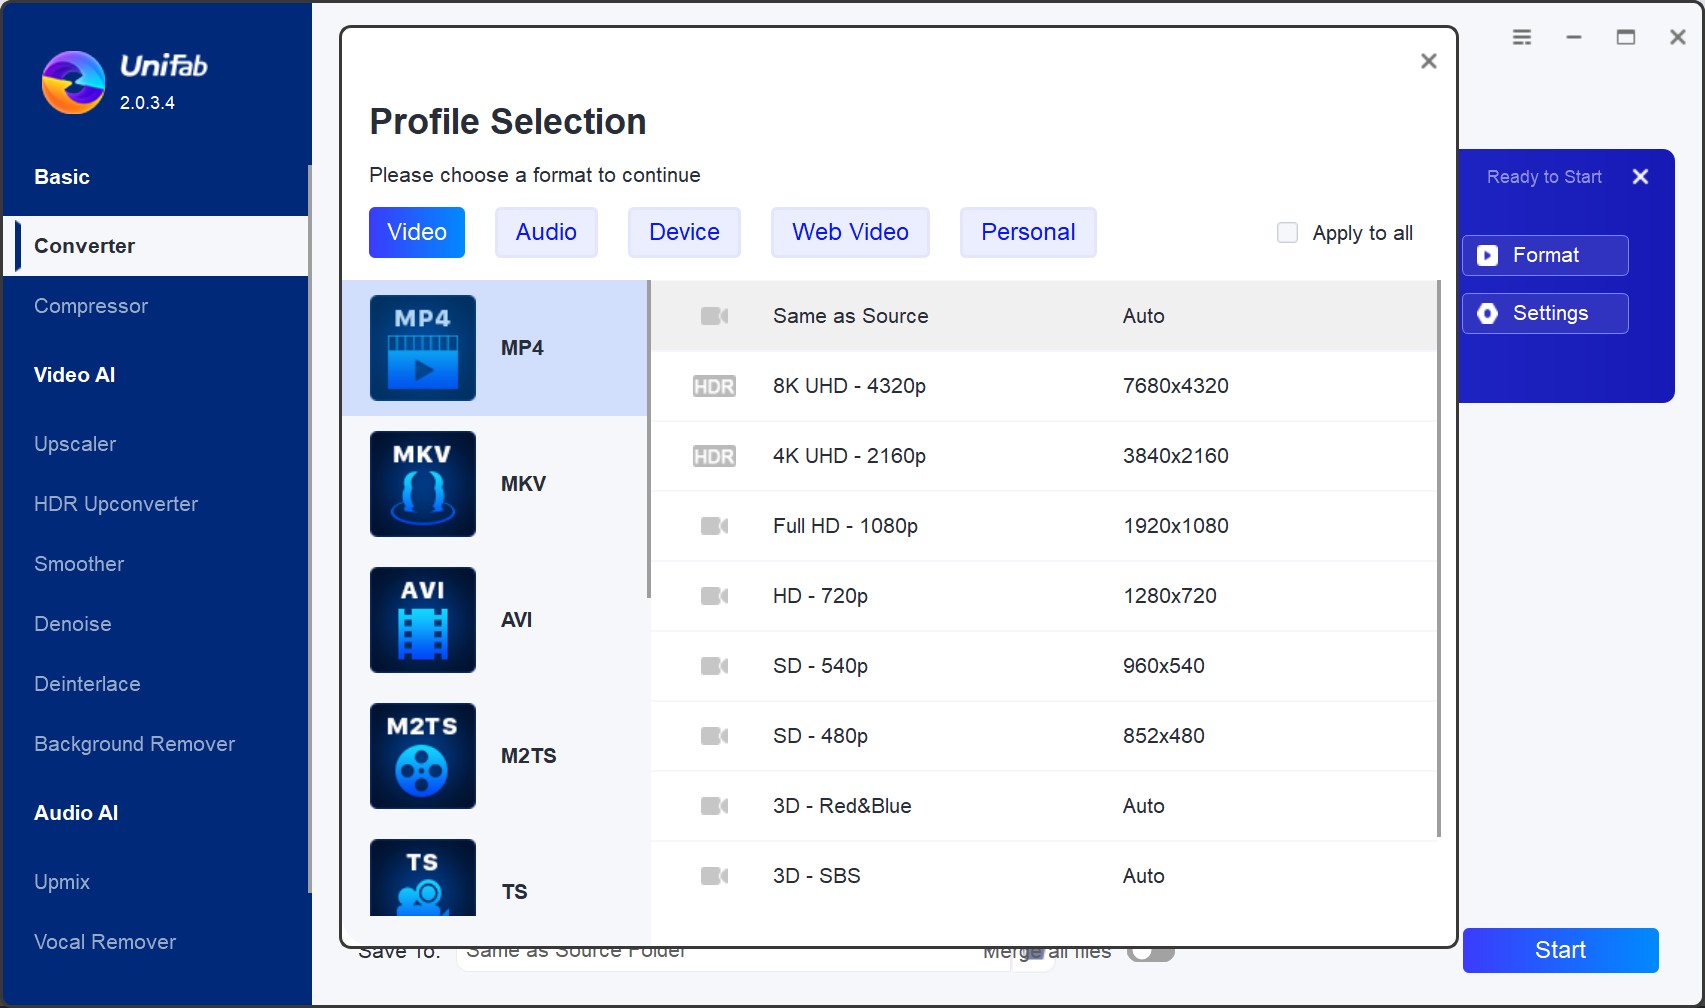Click camera icon for 3D Red&Blue
Screen dimensions: 1705x1008
pyautogui.click(x=714, y=806)
